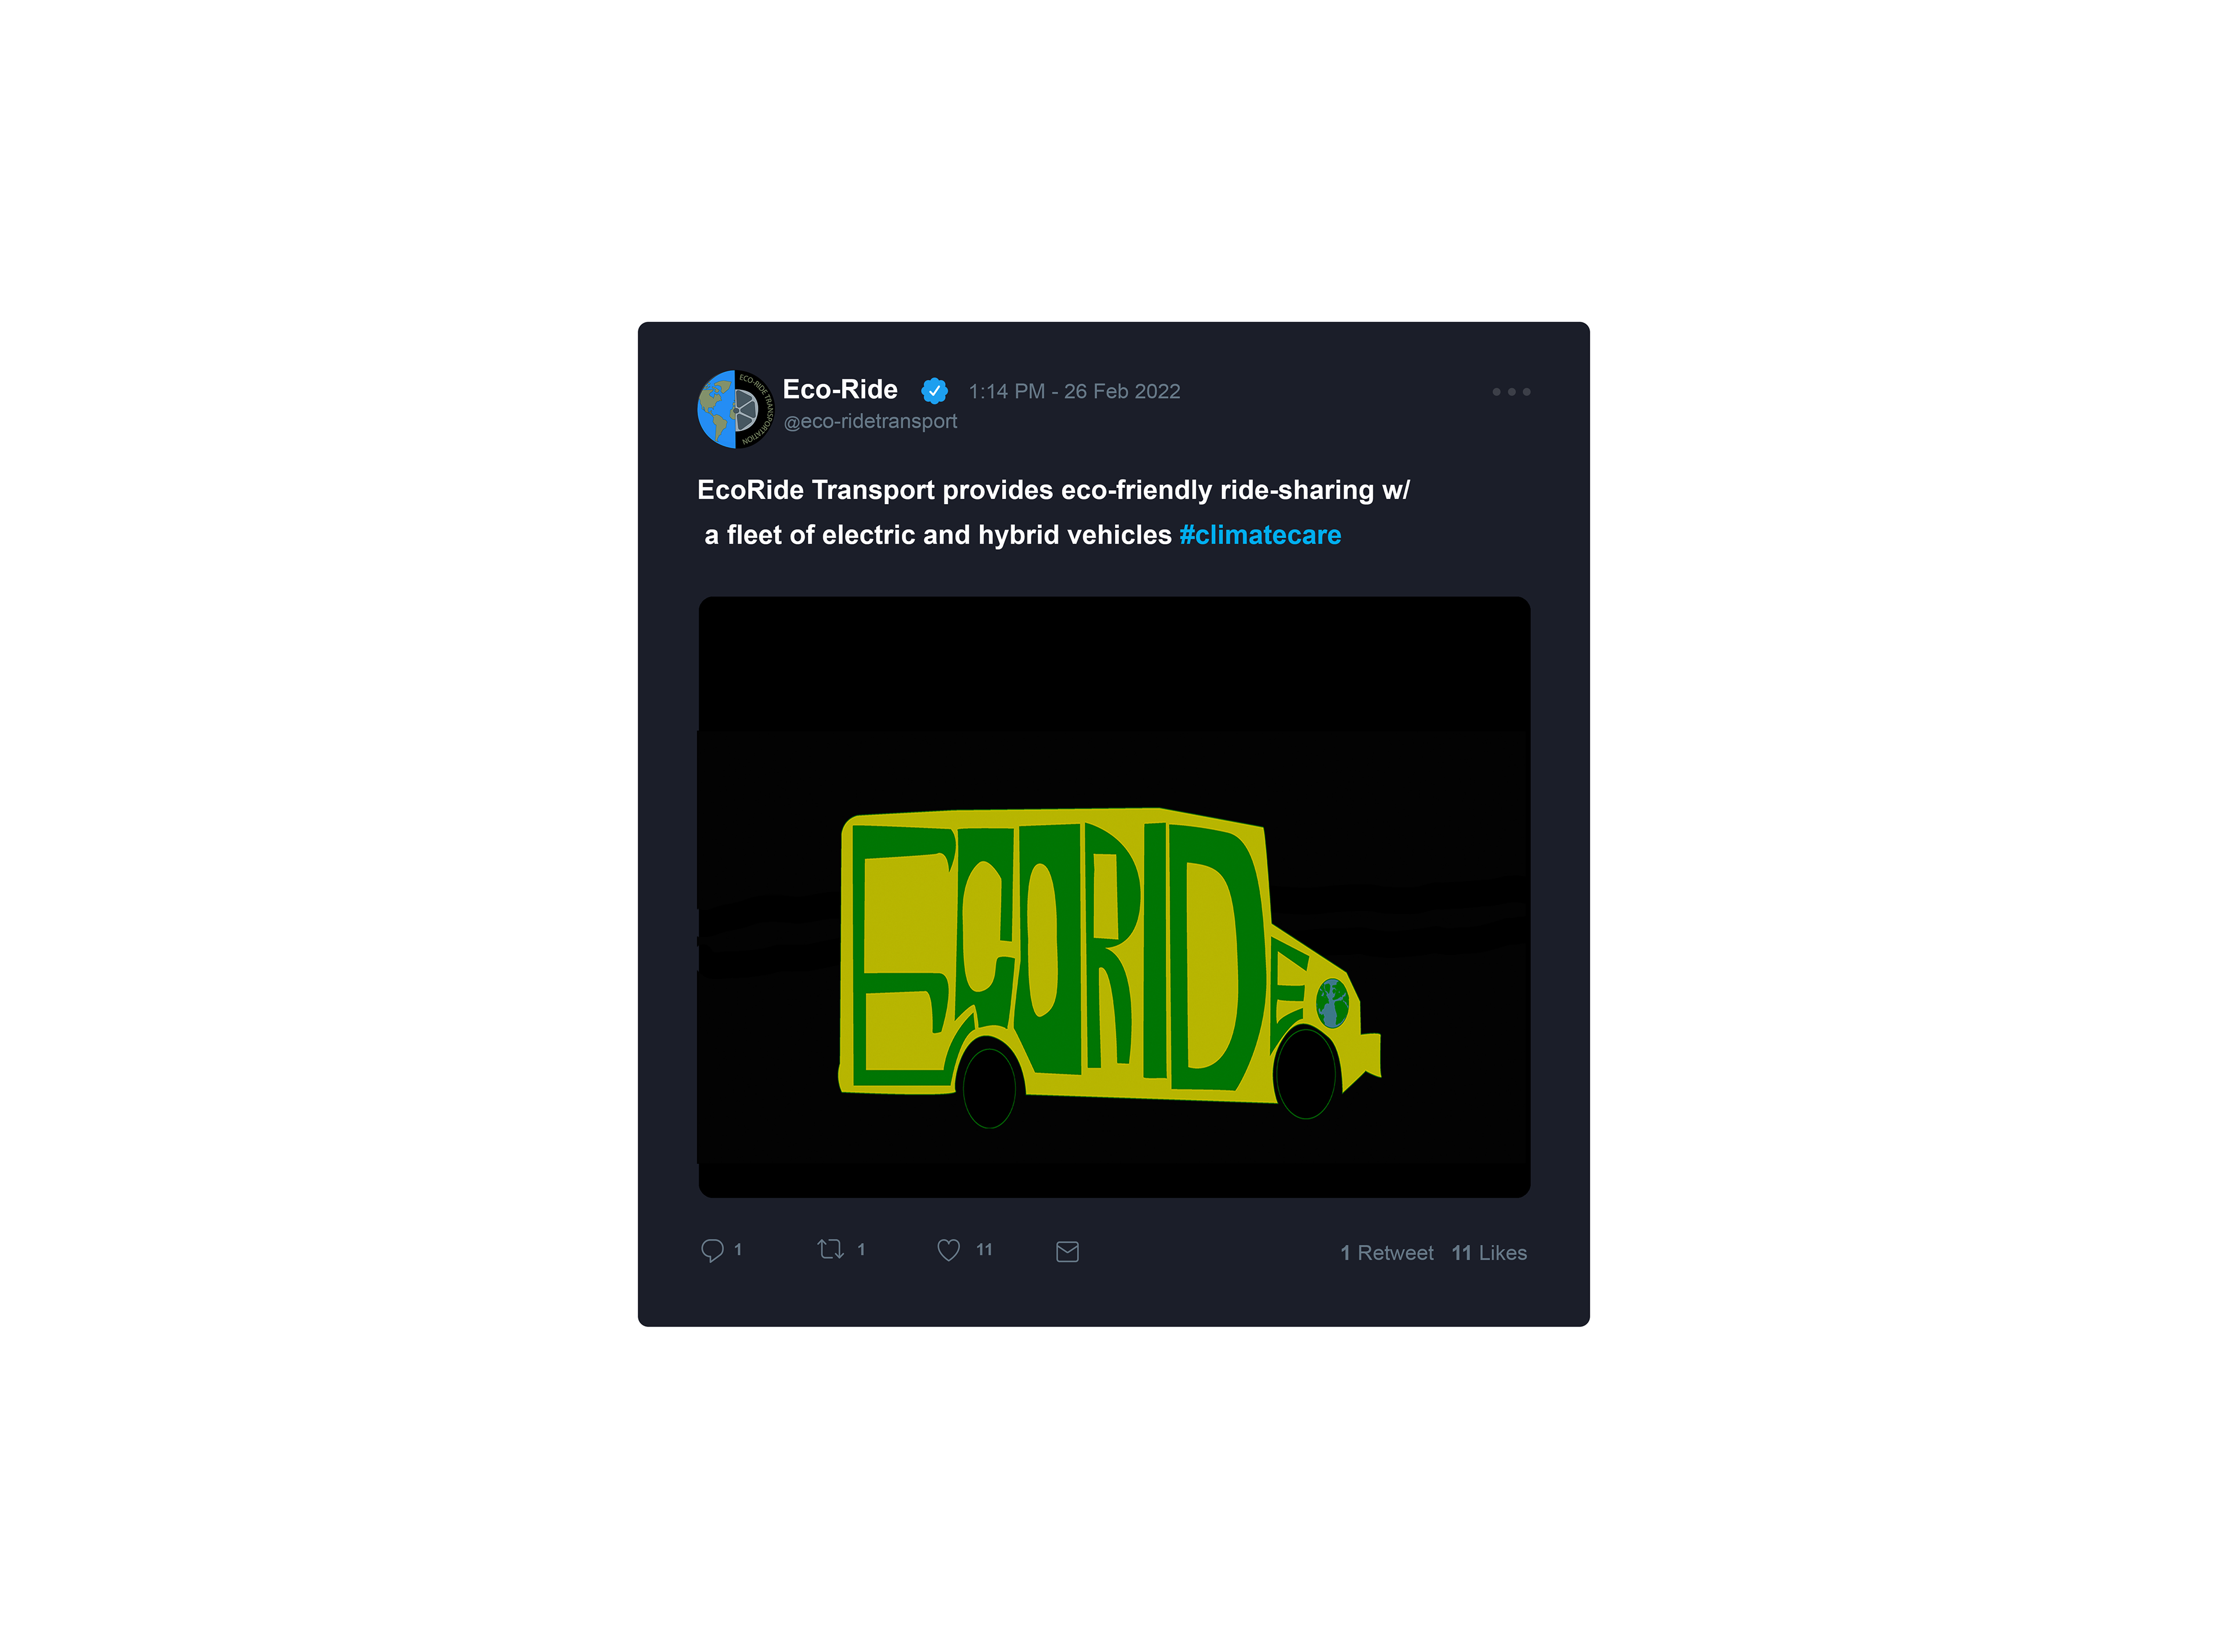Viewport: 2228px width, 1652px height.
Task: Click the tweet text about EcoRide Transport
Action: [x=1053, y=512]
